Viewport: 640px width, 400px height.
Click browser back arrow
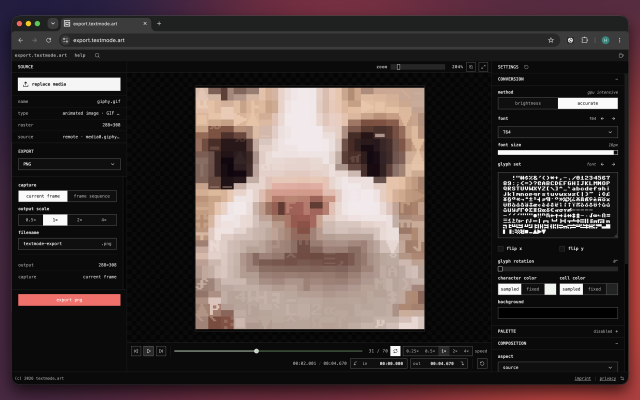point(21,40)
